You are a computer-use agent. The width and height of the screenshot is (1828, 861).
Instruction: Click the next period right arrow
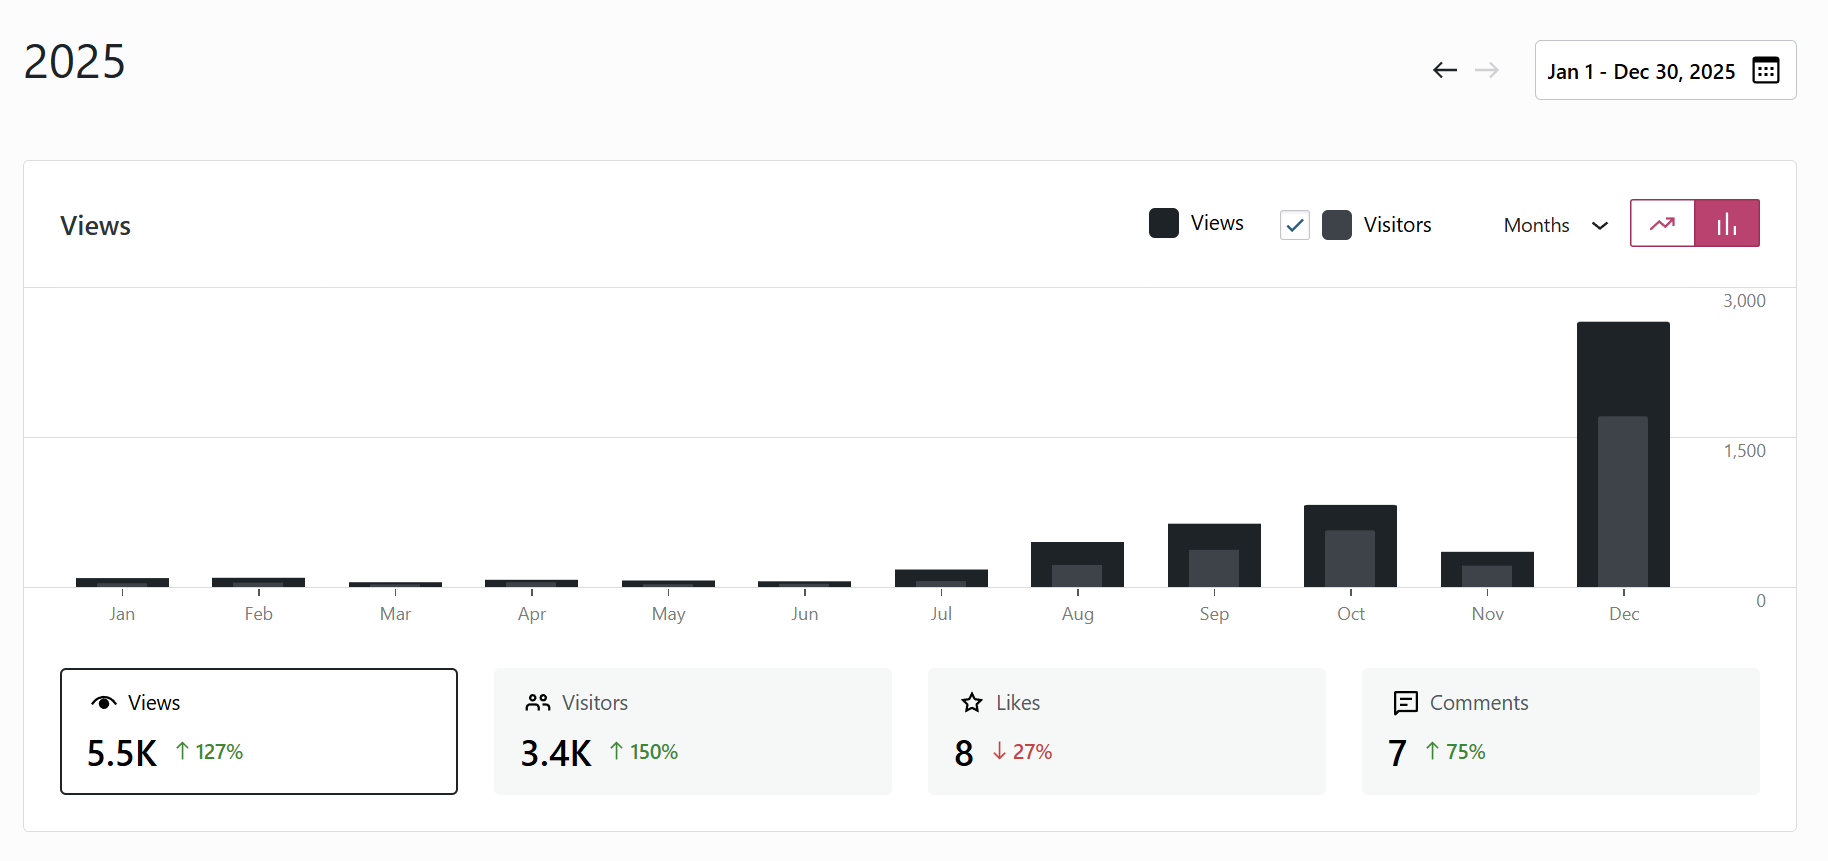[1487, 70]
